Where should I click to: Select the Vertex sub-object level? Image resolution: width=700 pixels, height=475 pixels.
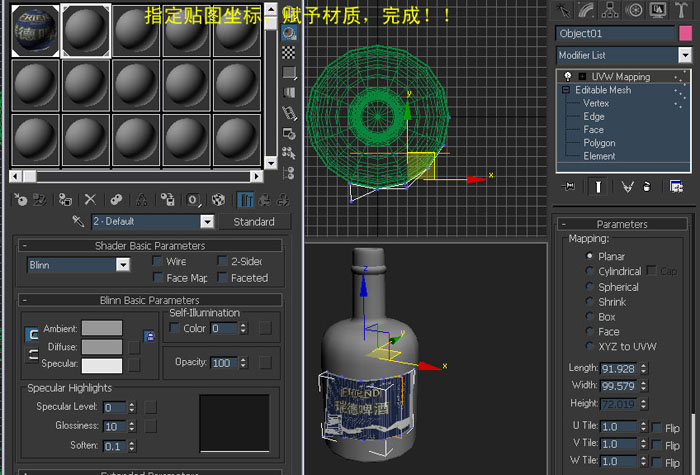click(596, 103)
